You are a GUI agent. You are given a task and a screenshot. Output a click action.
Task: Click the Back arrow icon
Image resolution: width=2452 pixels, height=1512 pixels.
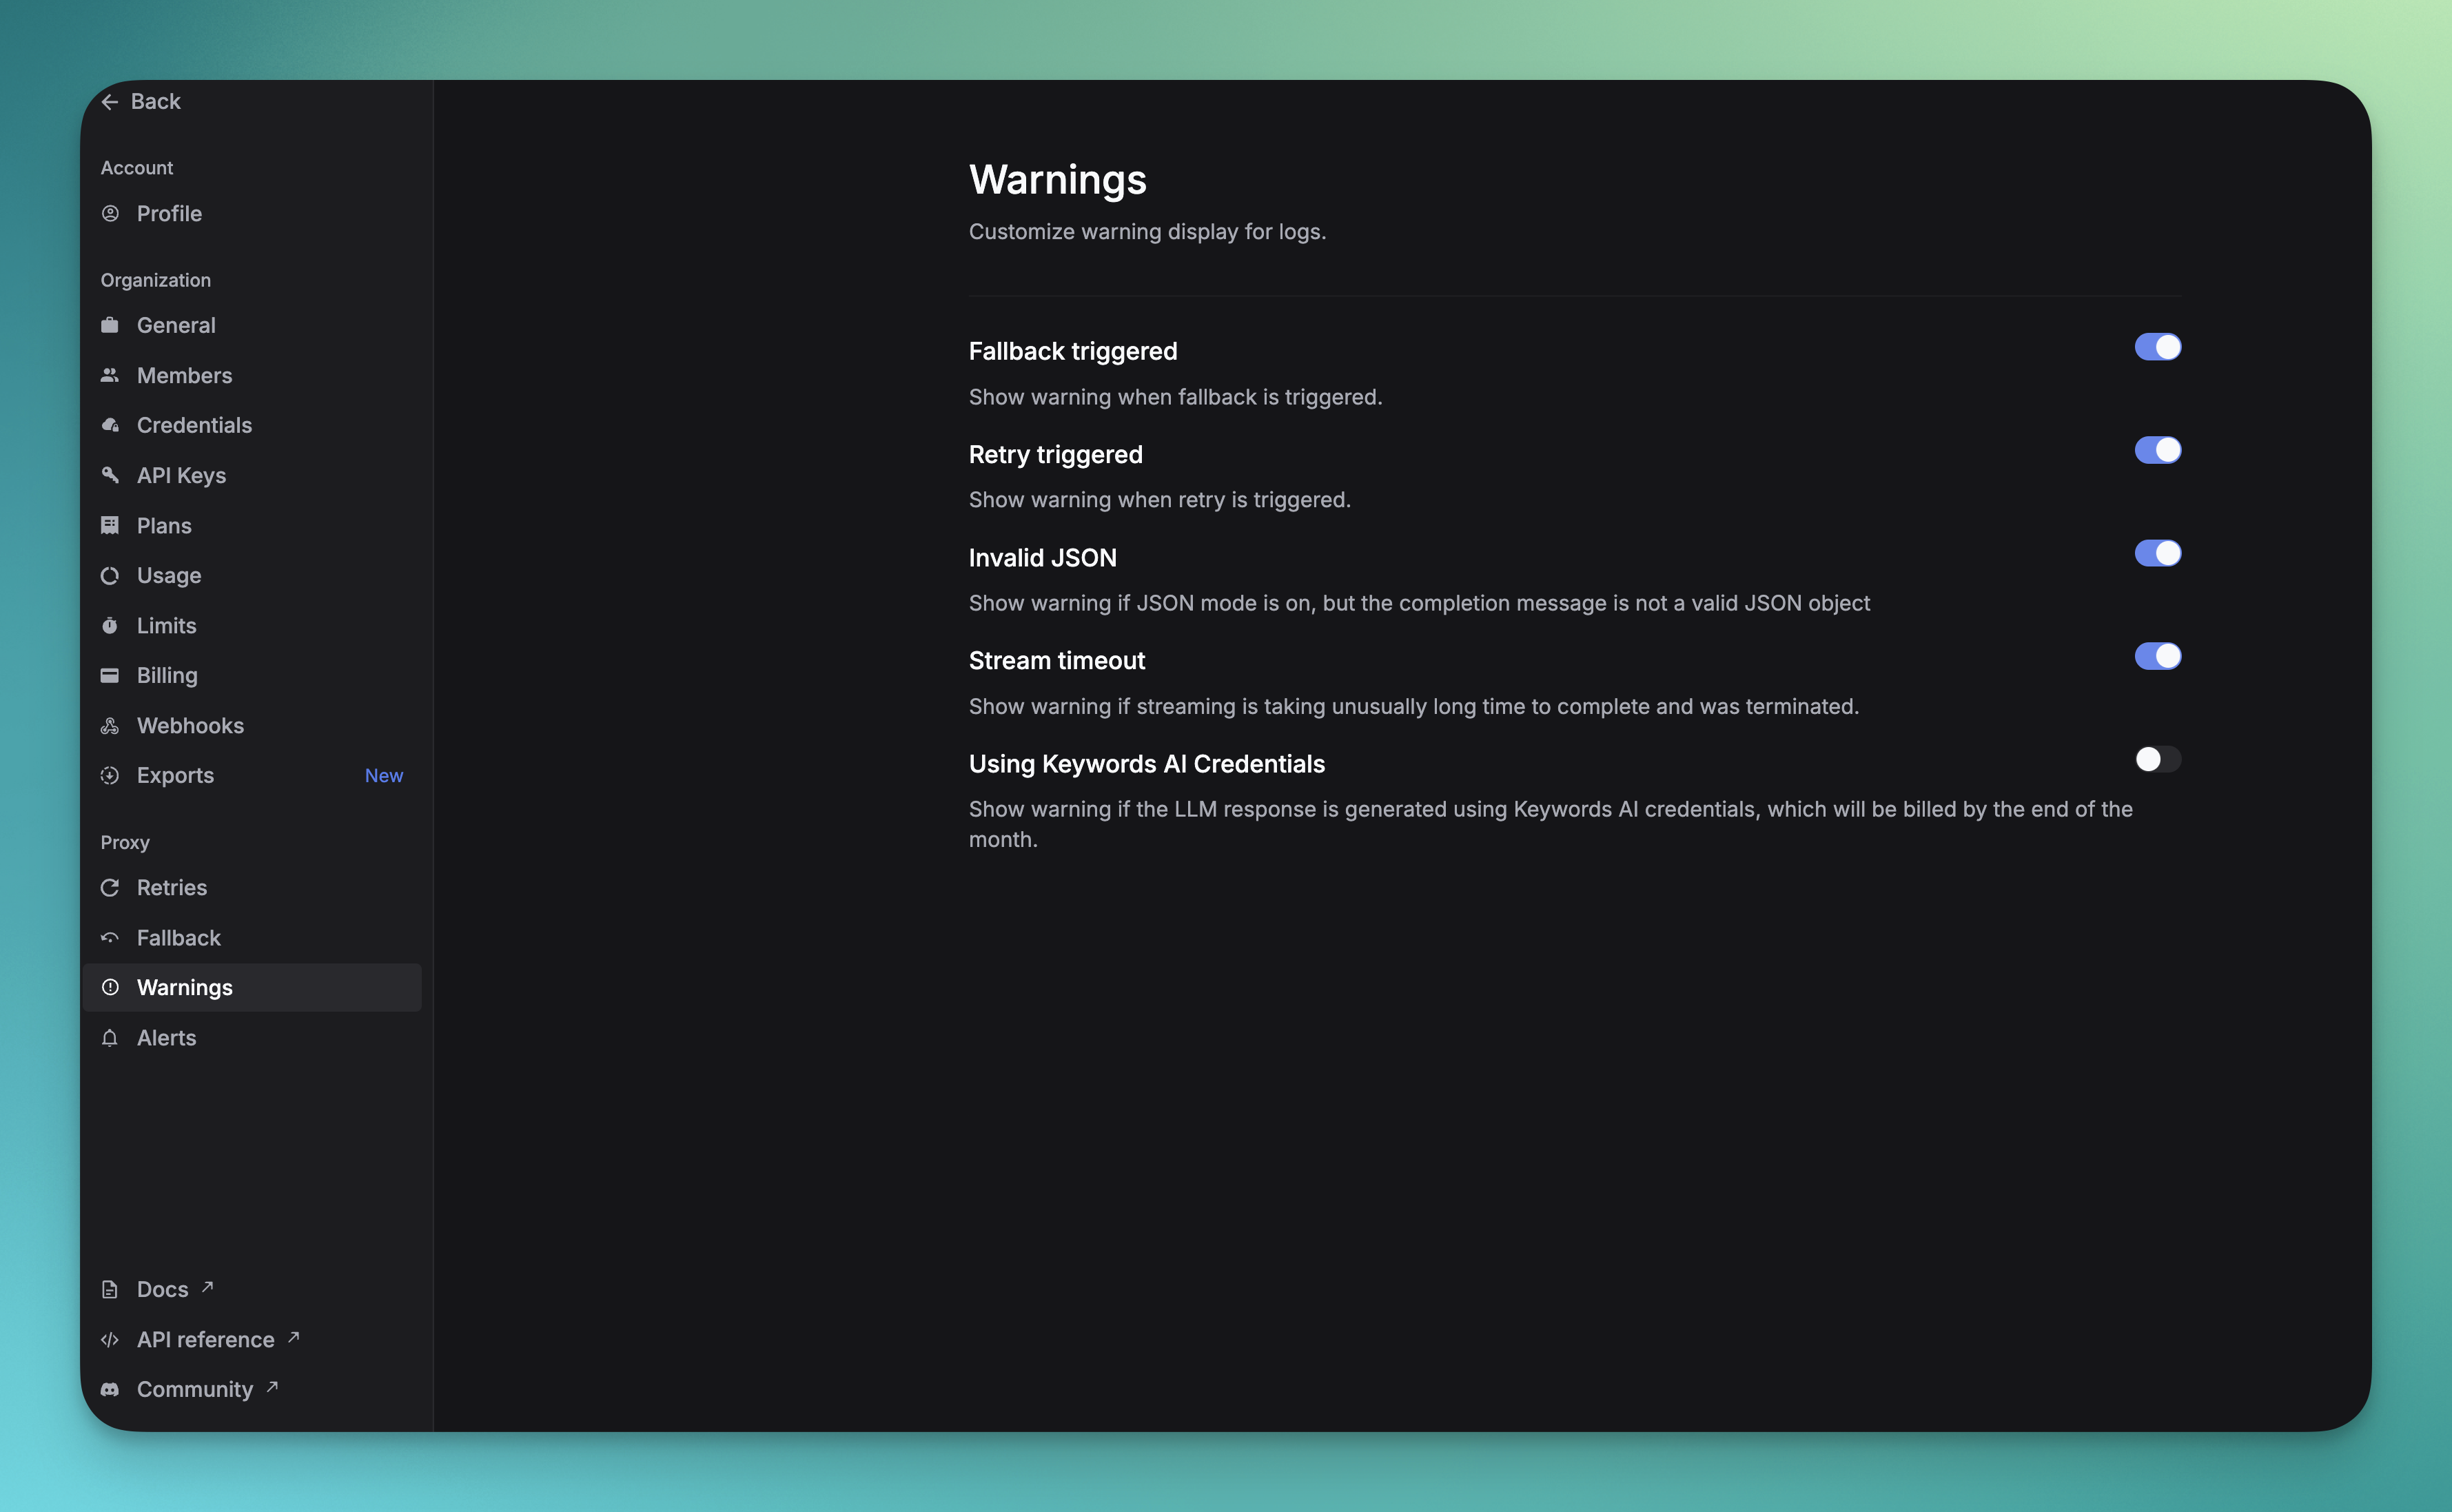110,102
